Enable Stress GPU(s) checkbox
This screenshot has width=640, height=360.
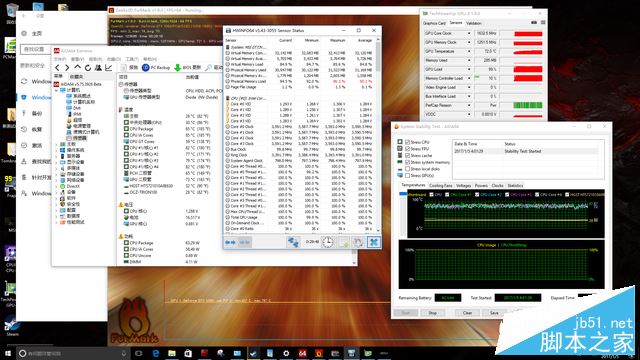pyautogui.click(x=407, y=176)
